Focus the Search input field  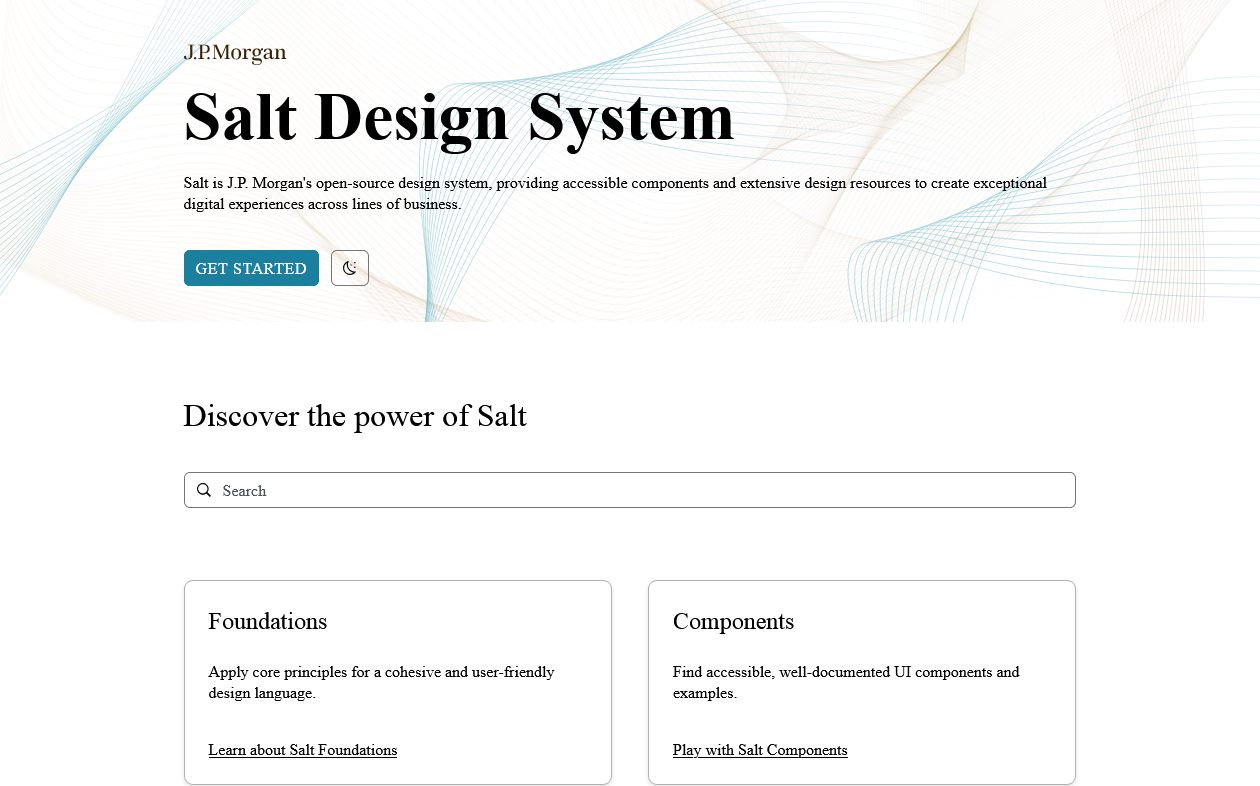[640, 490]
